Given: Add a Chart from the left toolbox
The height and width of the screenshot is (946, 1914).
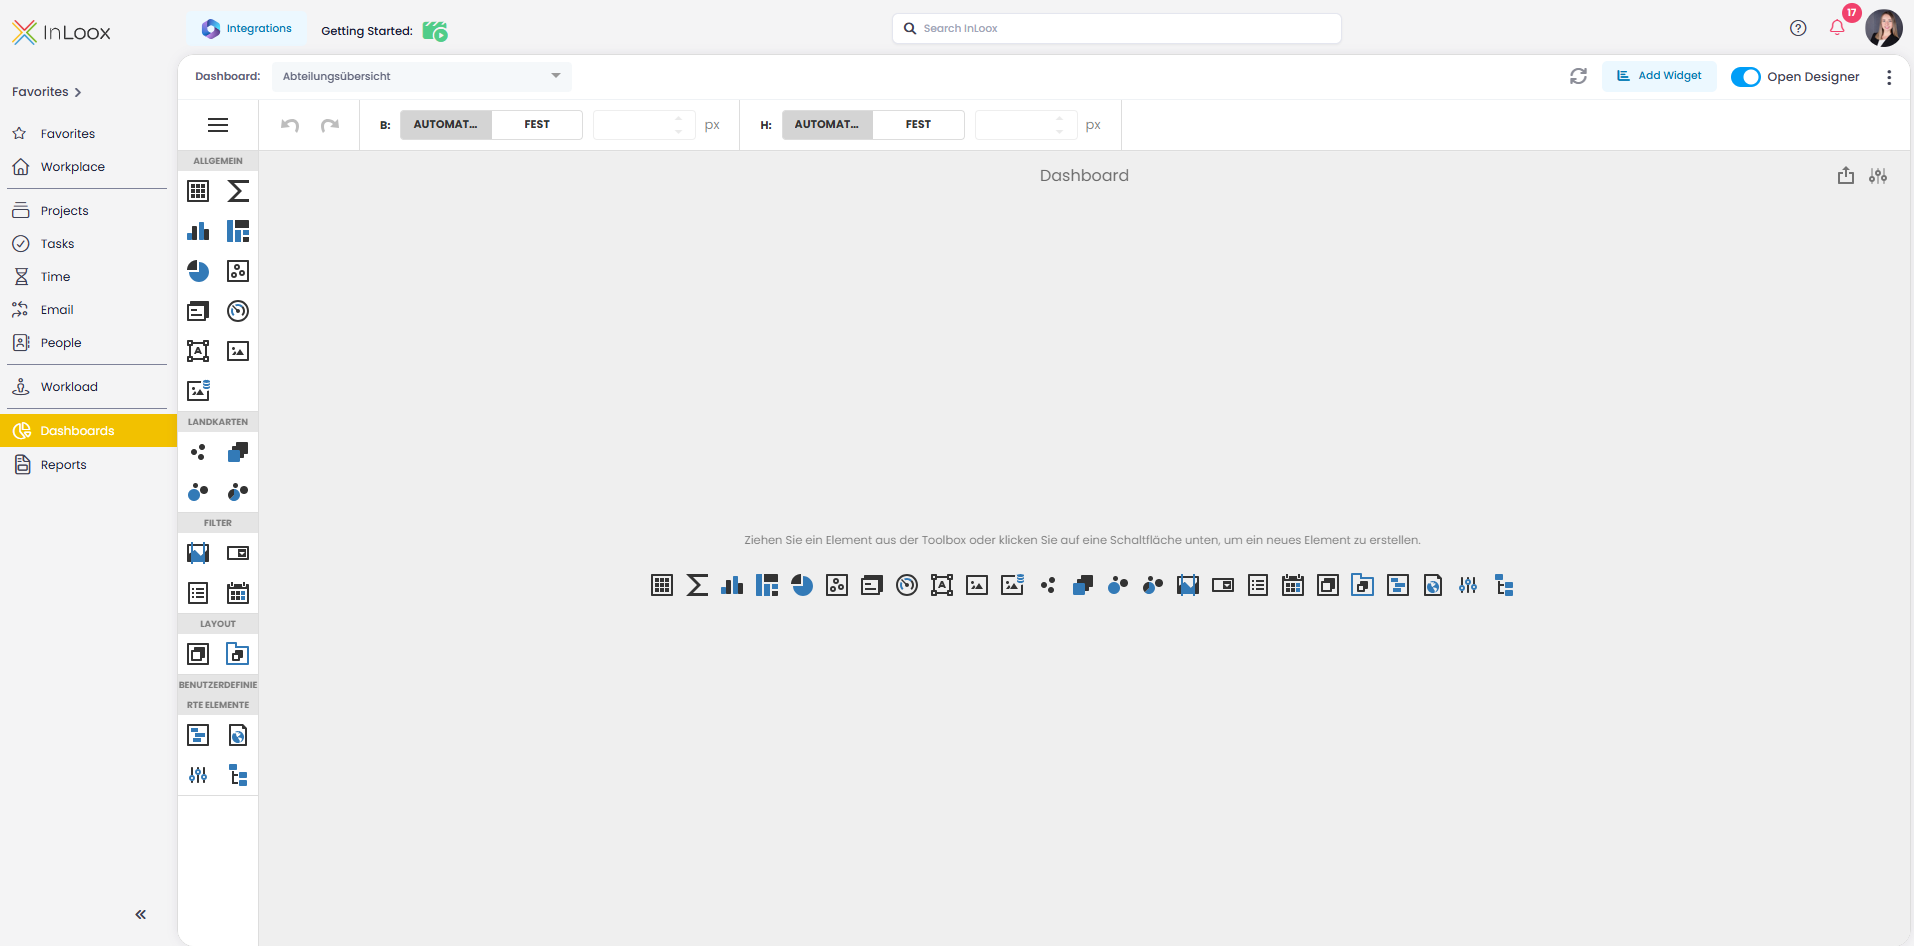Looking at the screenshot, I should (x=198, y=231).
